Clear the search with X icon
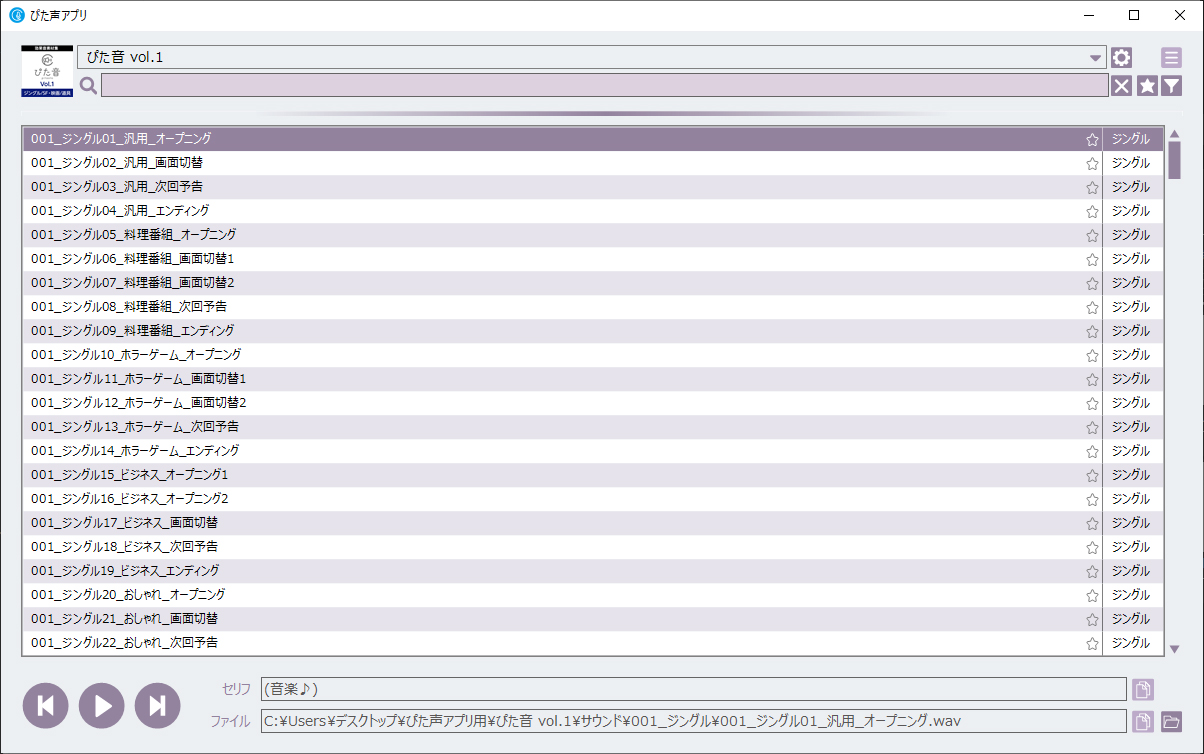 point(1122,86)
